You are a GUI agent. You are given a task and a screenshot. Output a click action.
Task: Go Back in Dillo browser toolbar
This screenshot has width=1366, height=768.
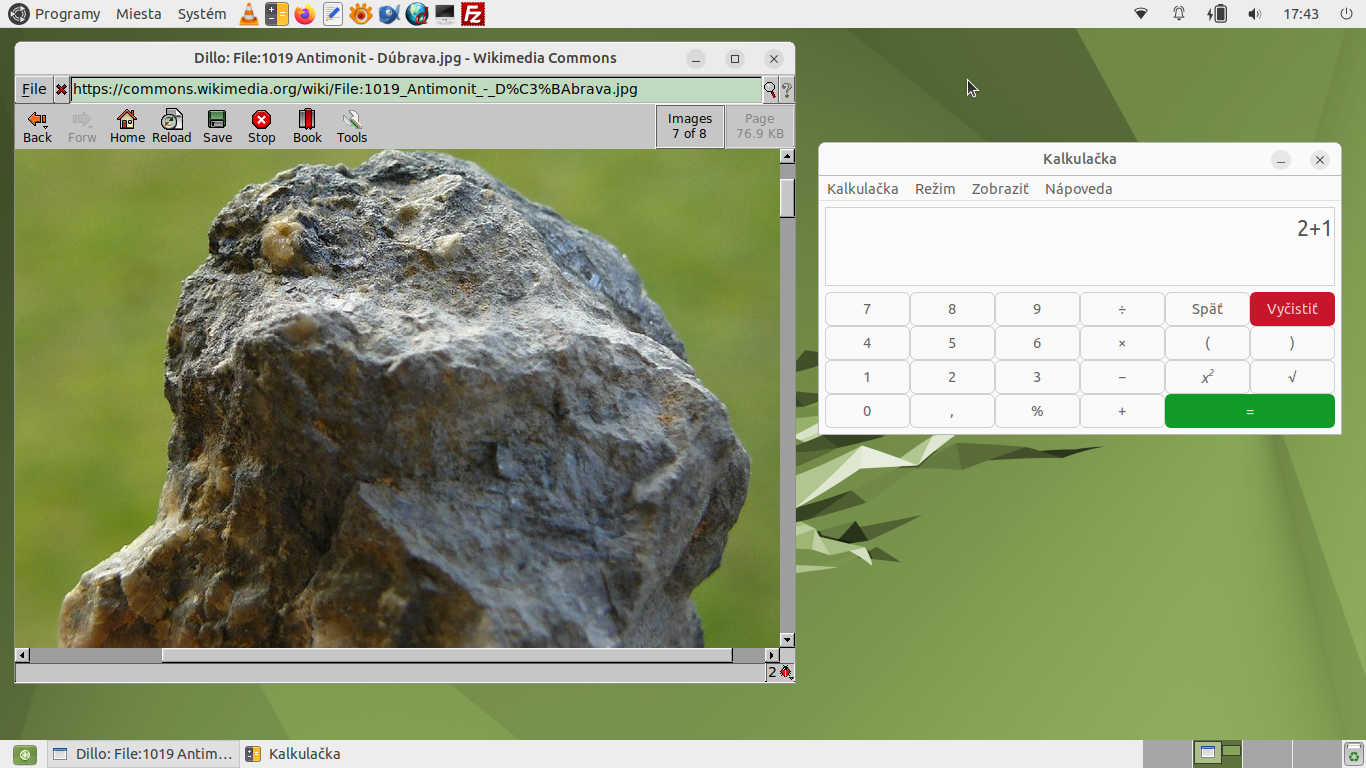(37, 127)
